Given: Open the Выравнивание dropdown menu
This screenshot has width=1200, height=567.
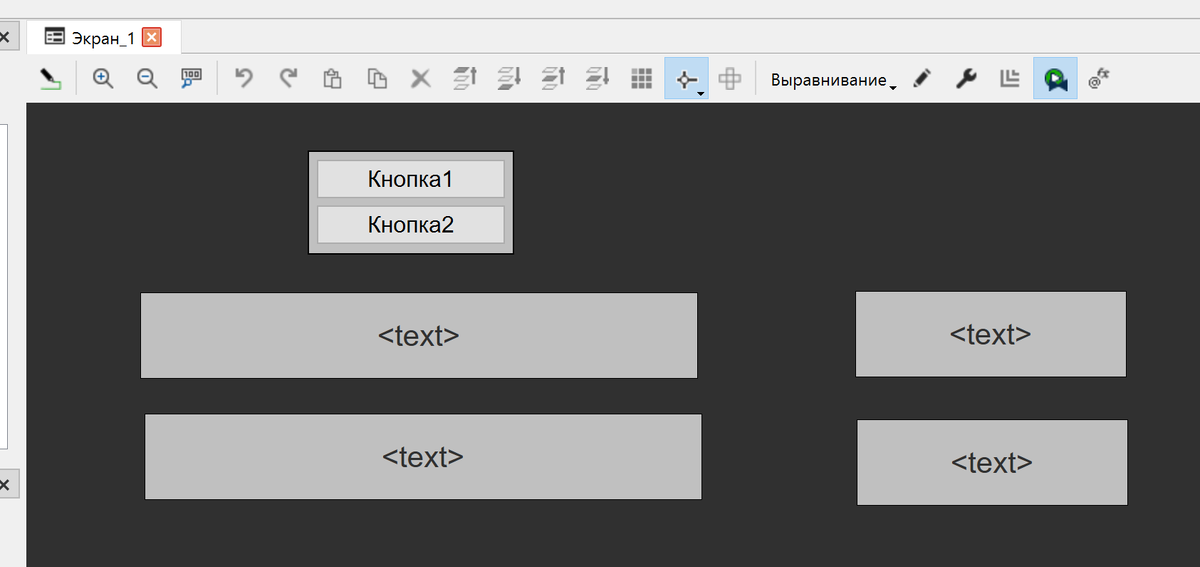Looking at the screenshot, I should click(x=833, y=80).
